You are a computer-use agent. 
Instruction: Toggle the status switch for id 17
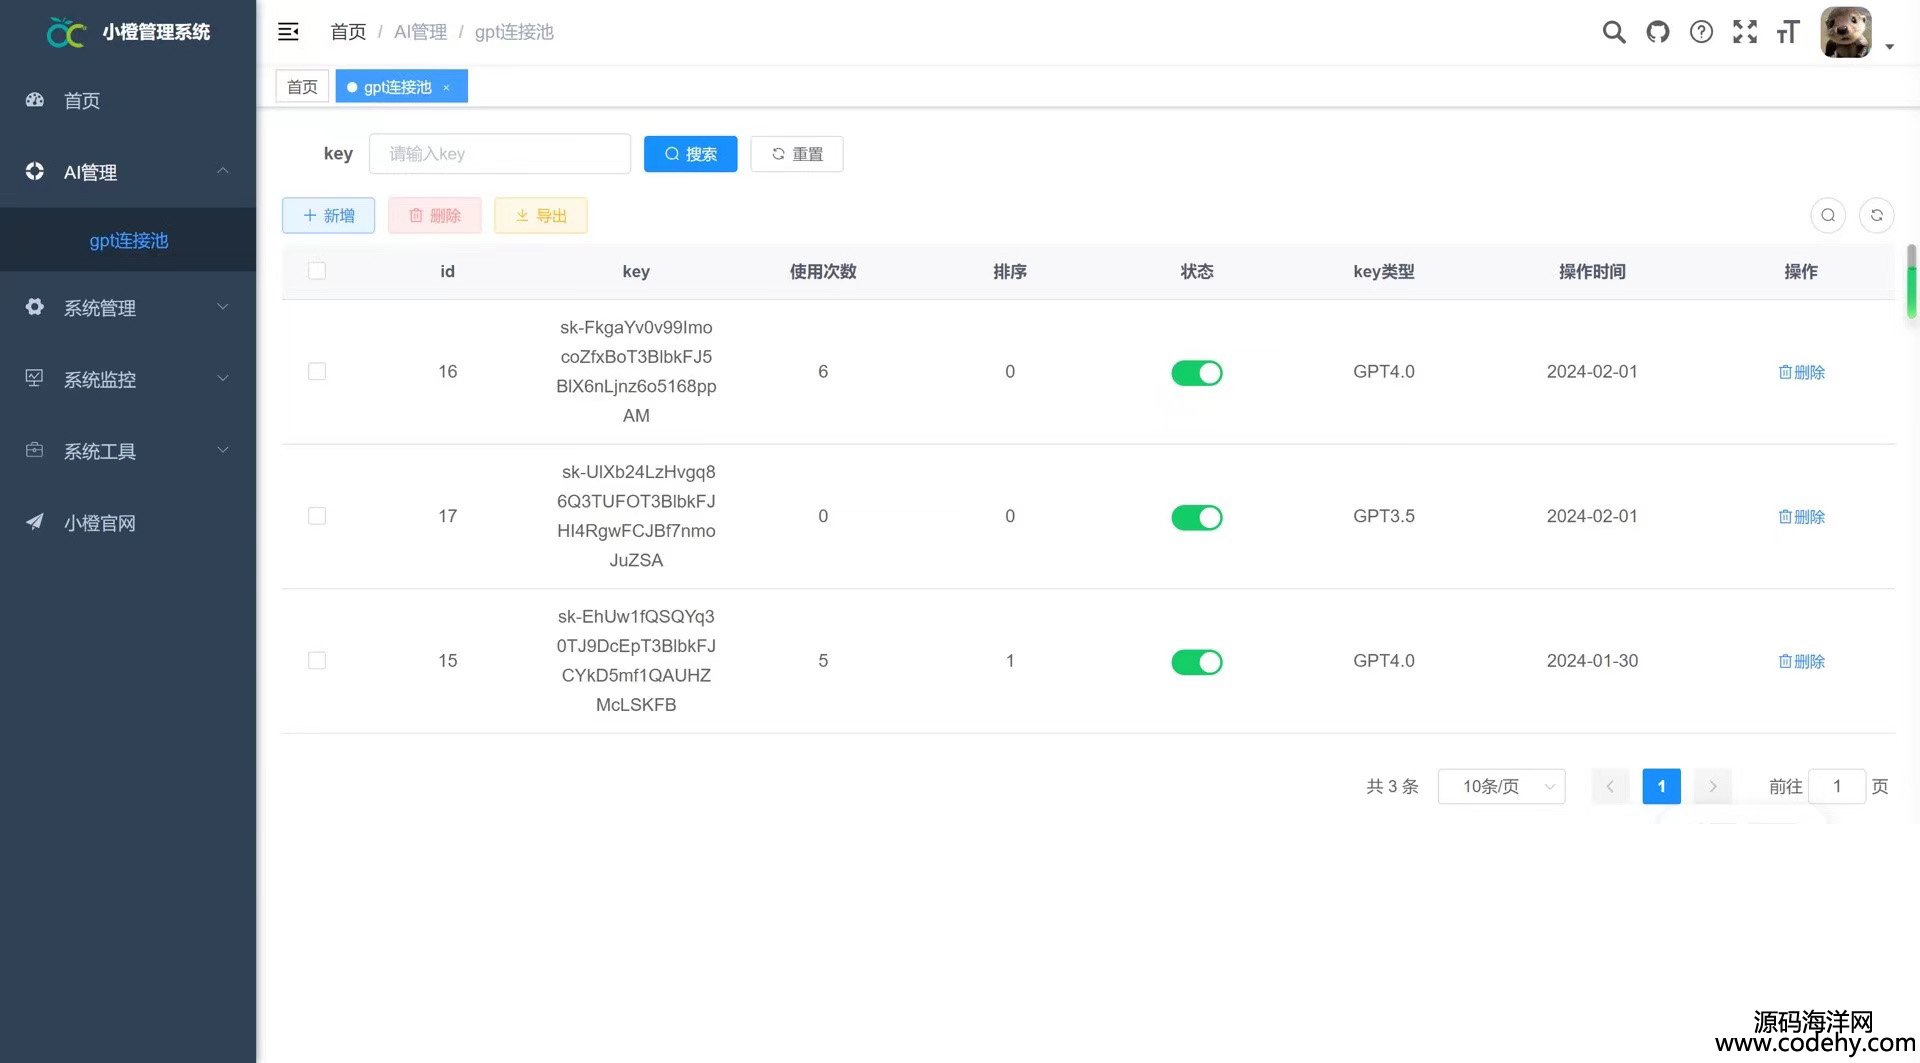(x=1196, y=517)
